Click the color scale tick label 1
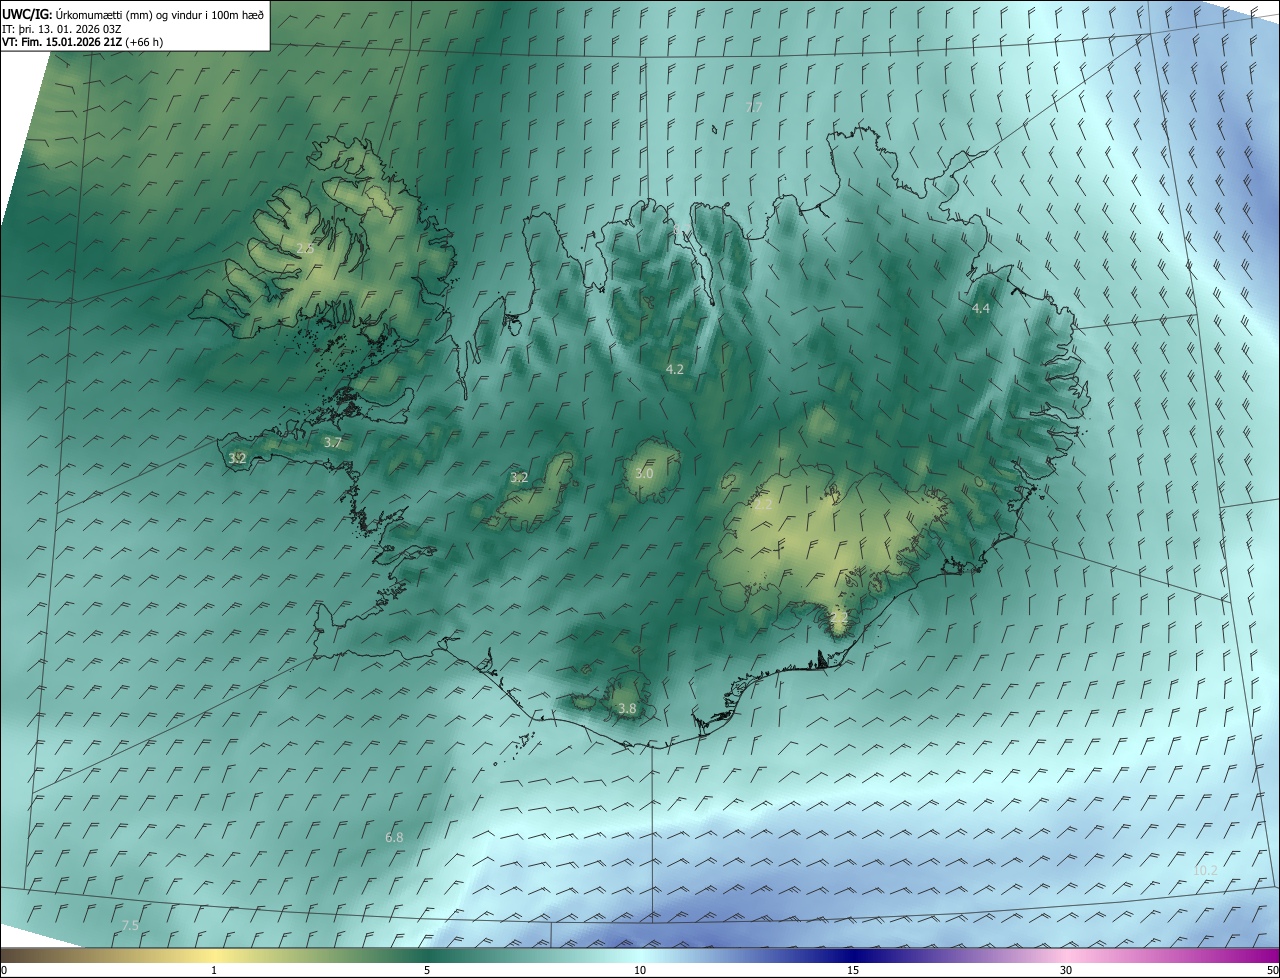This screenshot has height=978, width=1280. click(x=214, y=970)
